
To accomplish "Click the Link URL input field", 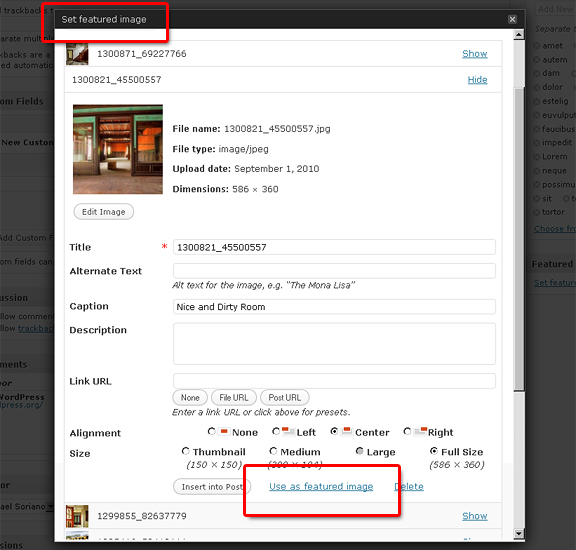I will click(334, 381).
